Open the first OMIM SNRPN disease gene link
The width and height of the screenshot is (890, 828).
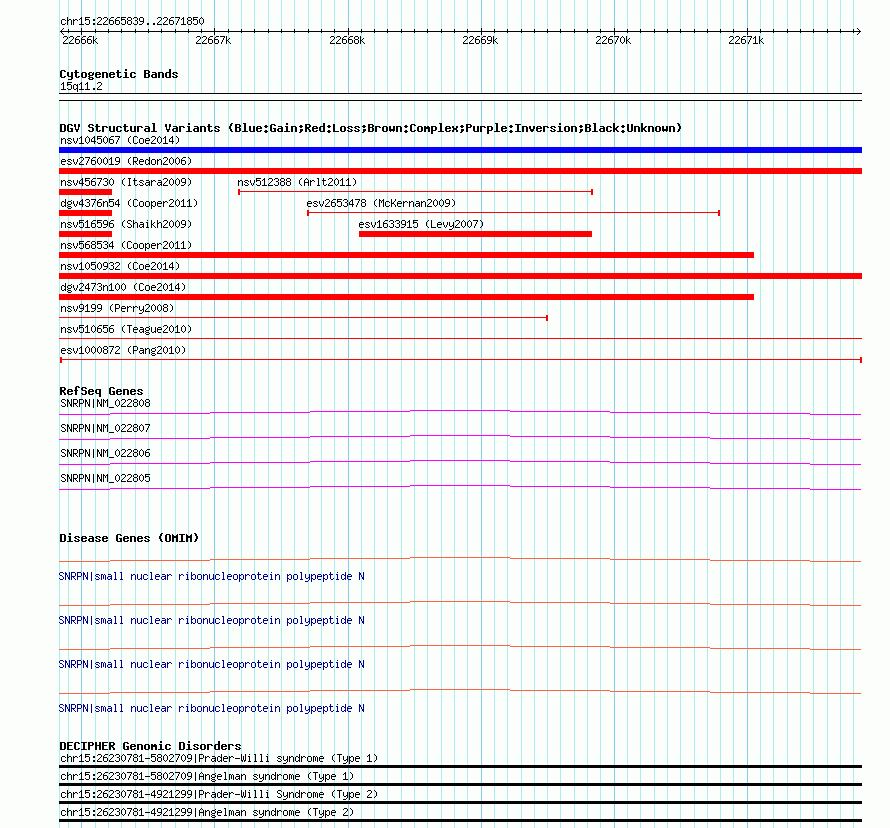pos(211,577)
